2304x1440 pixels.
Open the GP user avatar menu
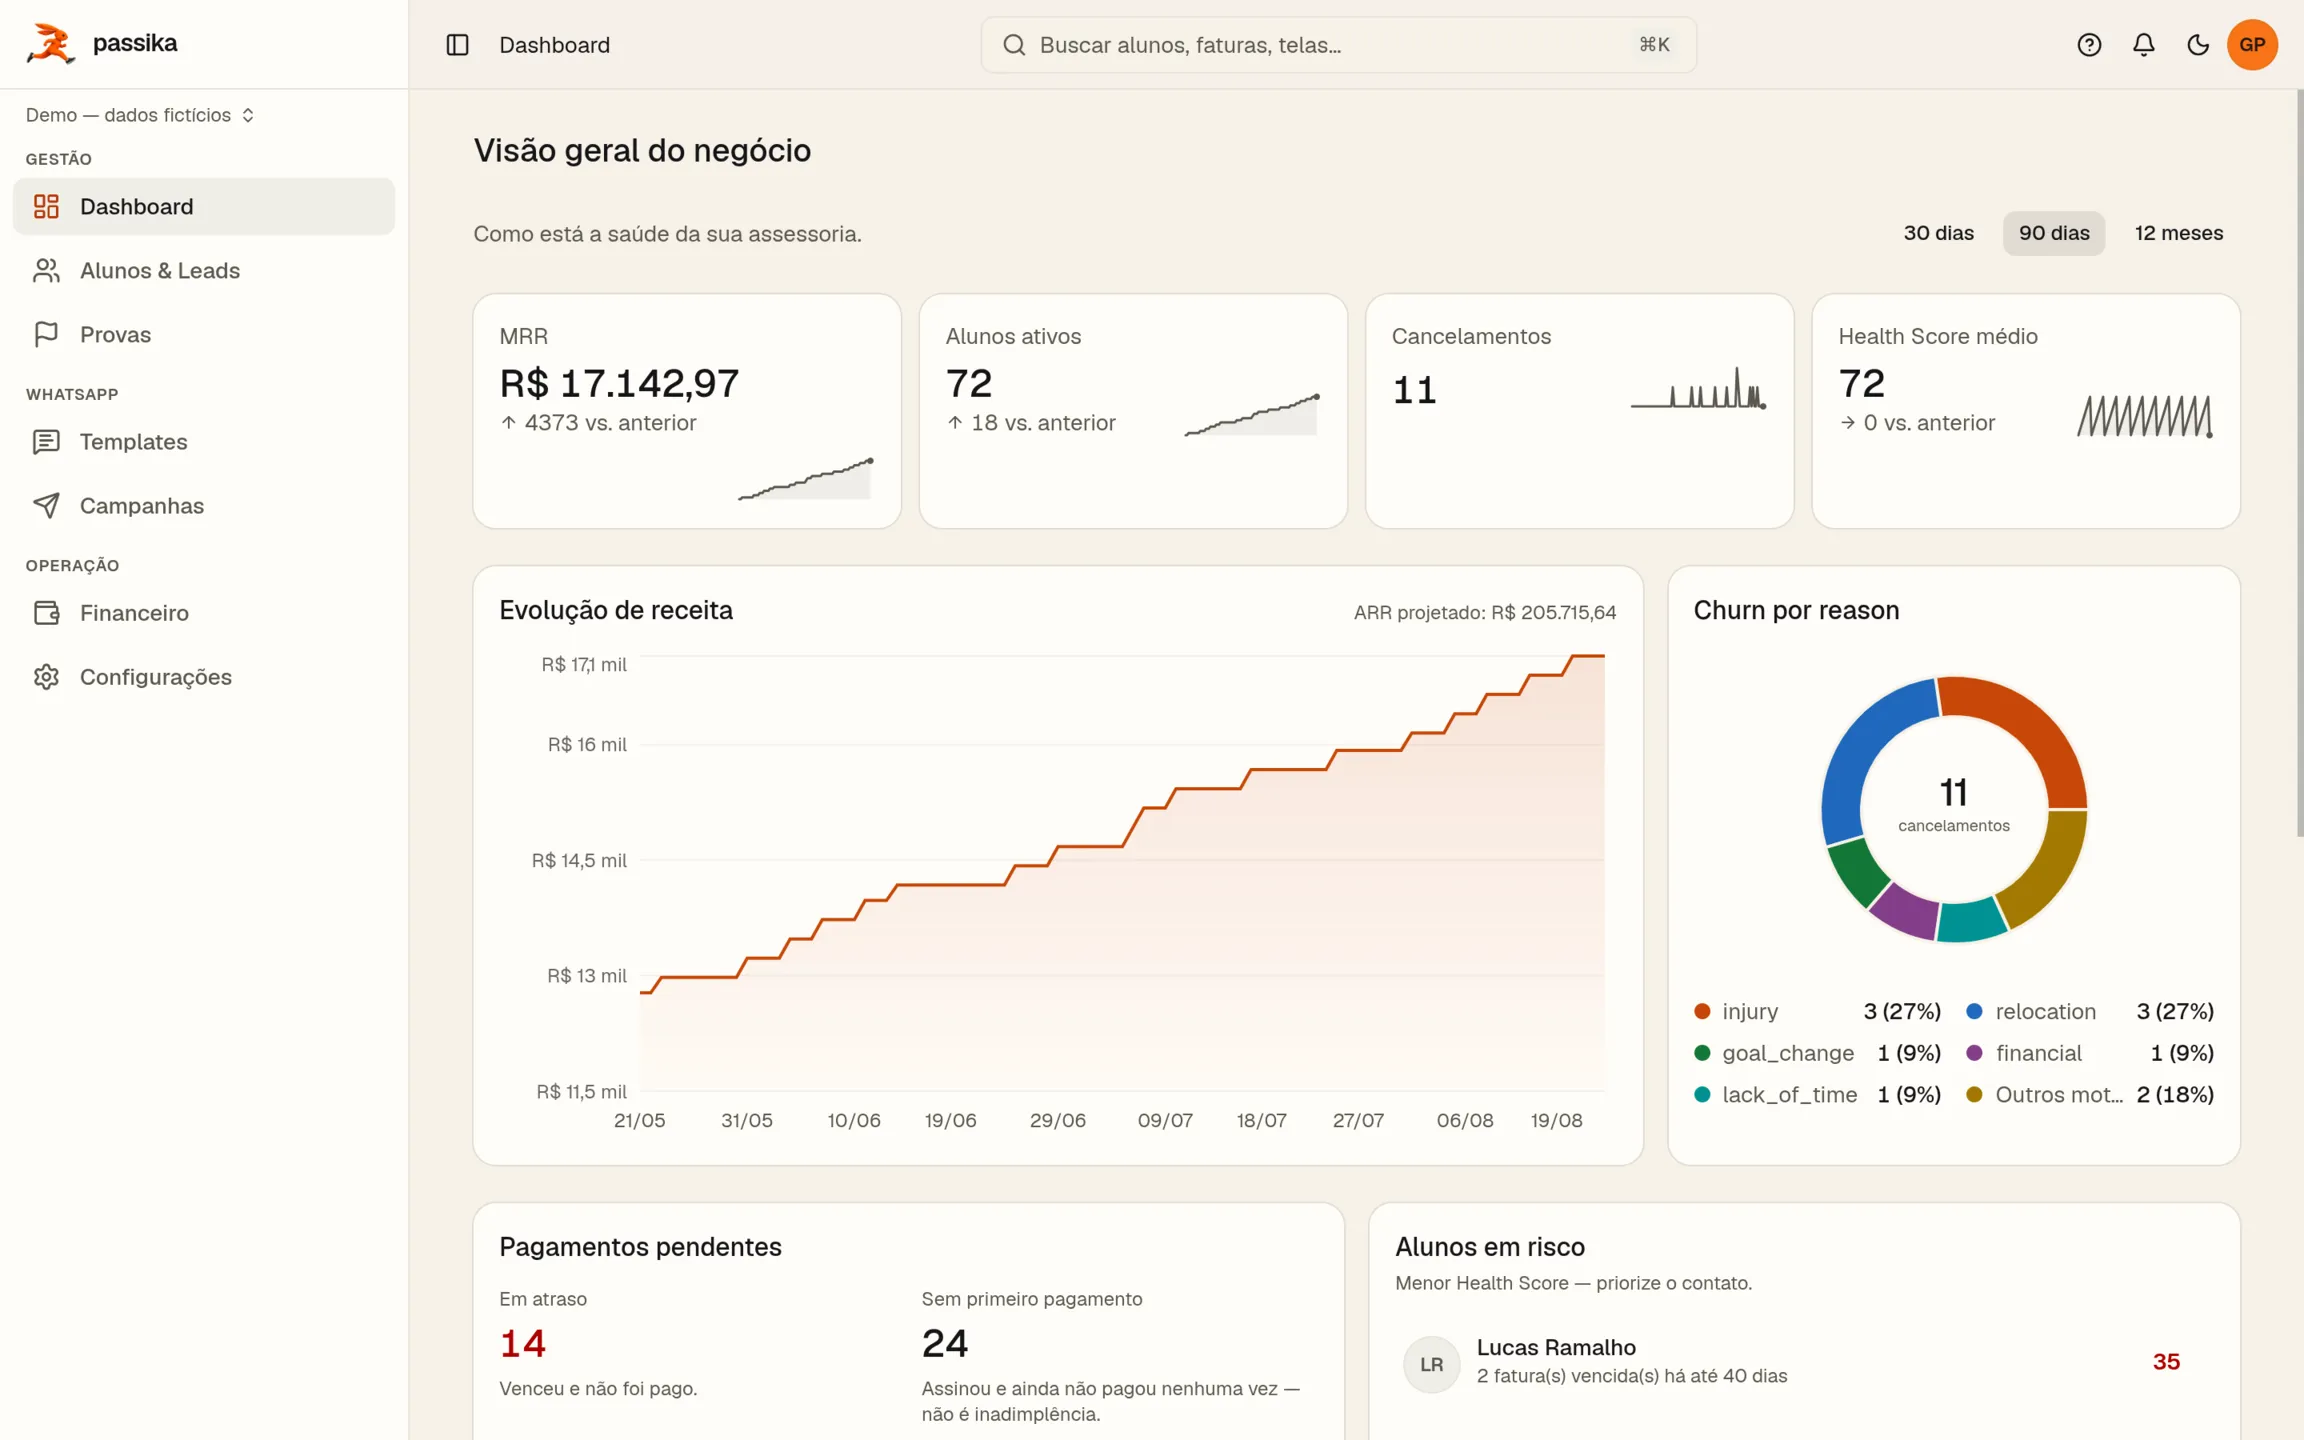pos(2252,45)
